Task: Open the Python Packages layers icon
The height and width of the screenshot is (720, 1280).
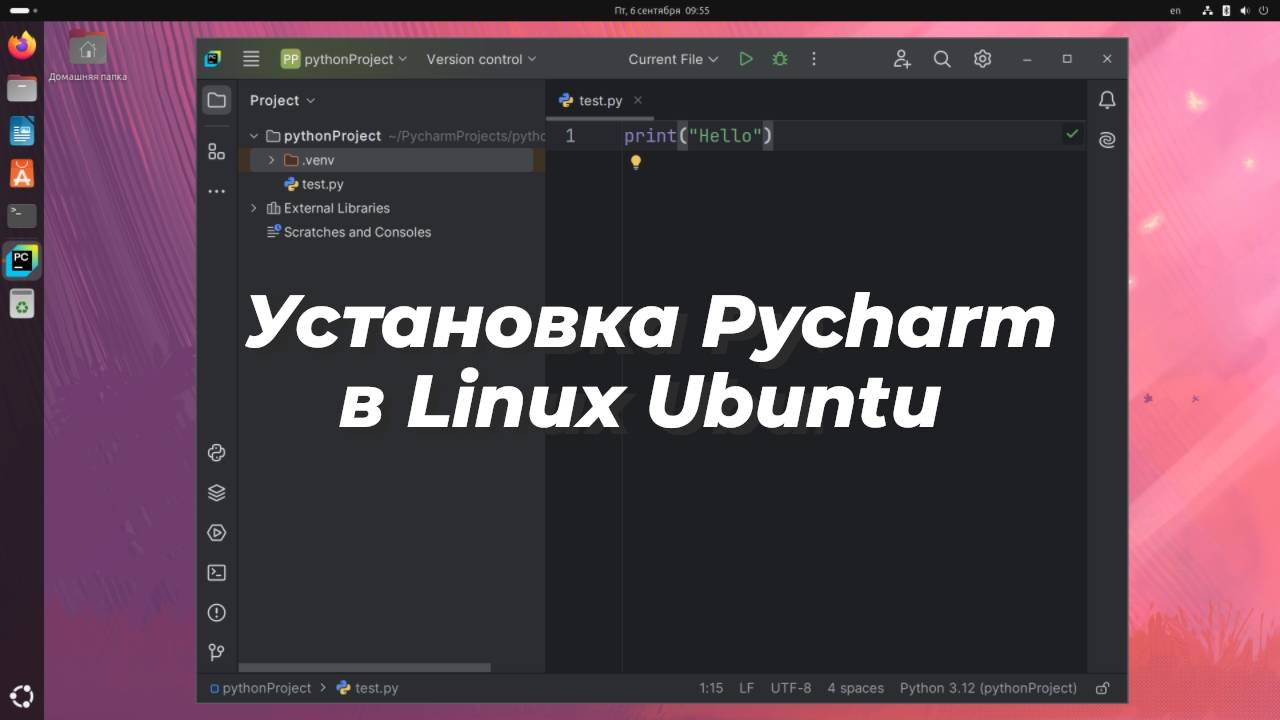Action: point(216,493)
